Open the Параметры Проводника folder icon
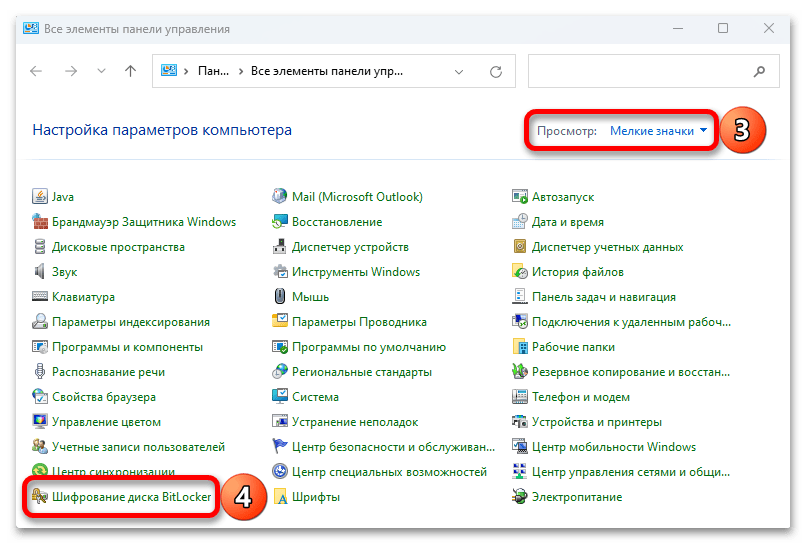 [280, 322]
